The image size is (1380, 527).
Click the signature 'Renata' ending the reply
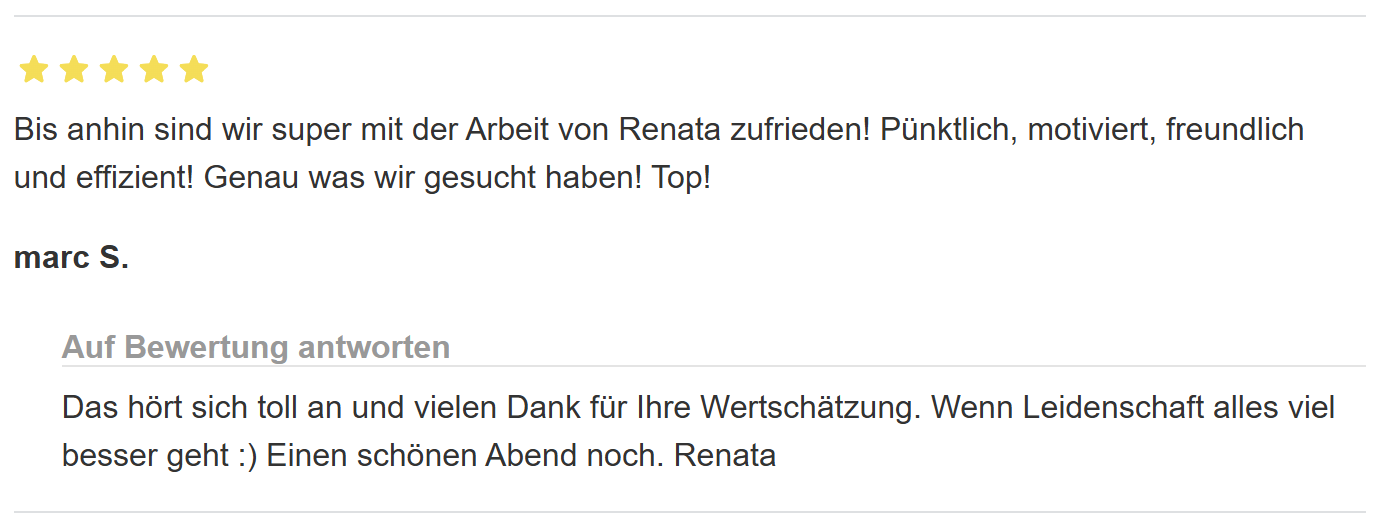(x=725, y=456)
